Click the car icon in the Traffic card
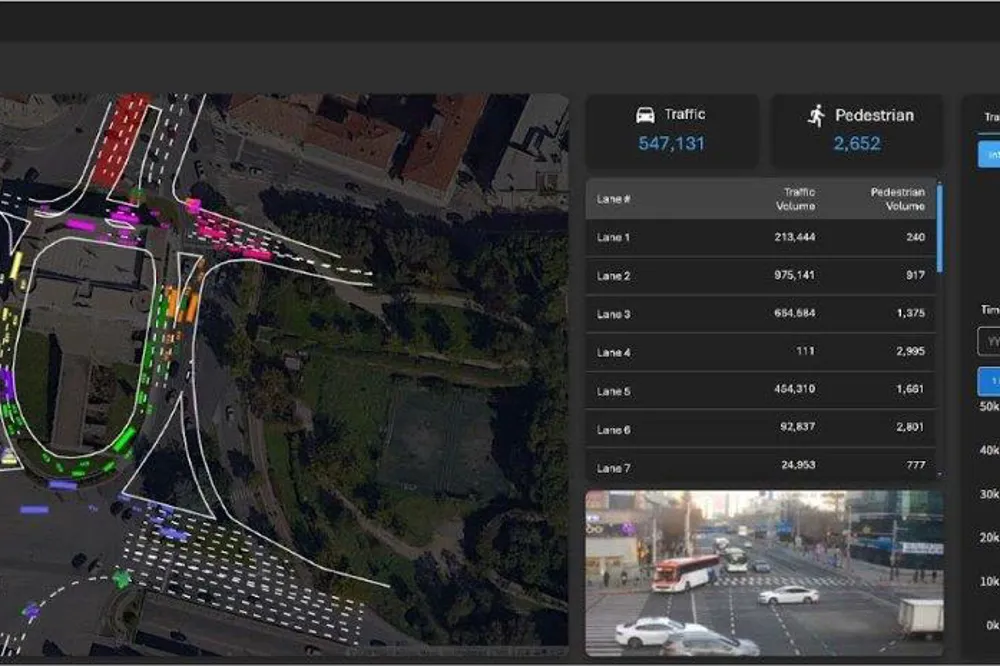 coord(645,115)
